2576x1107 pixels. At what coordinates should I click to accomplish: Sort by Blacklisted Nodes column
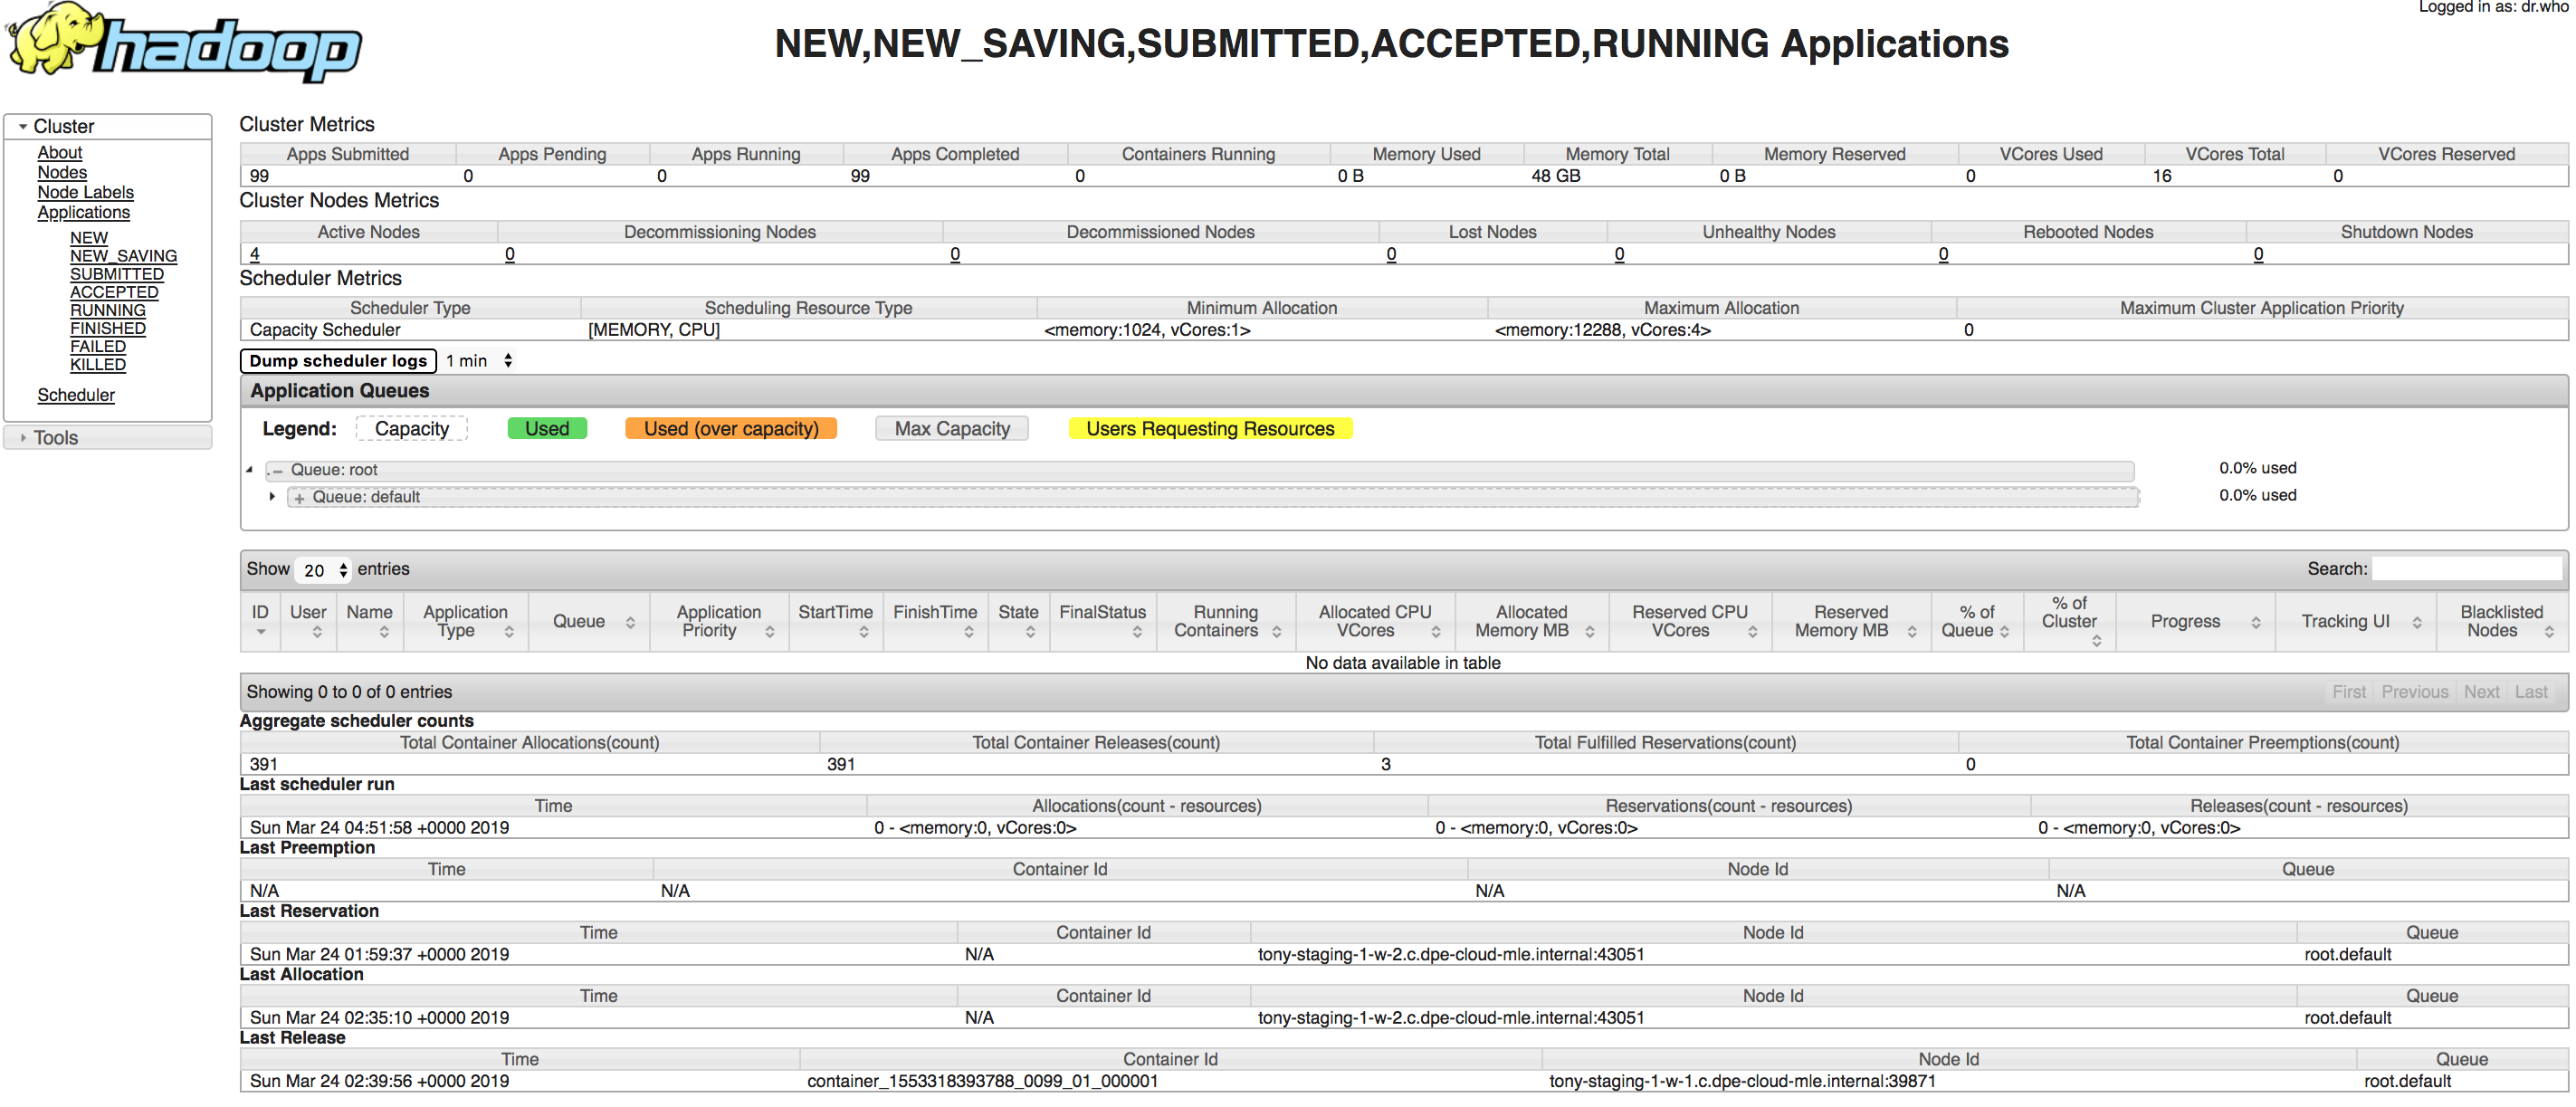[2501, 621]
